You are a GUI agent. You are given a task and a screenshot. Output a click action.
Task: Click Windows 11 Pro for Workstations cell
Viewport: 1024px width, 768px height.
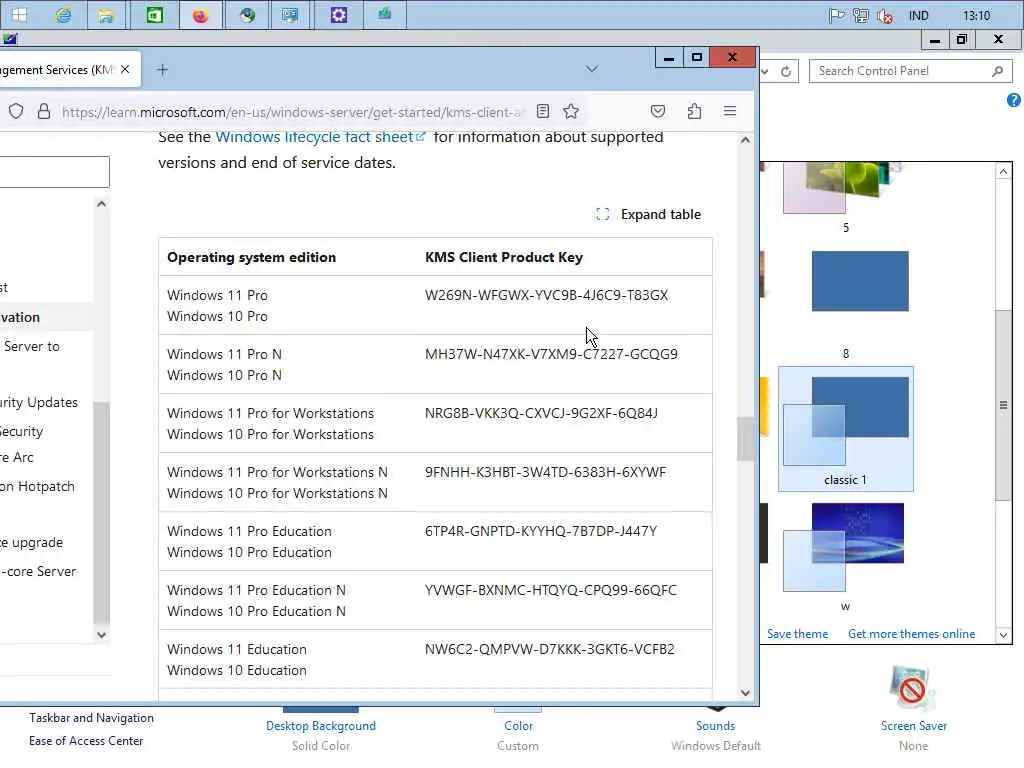pyautogui.click(x=270, y=413)
